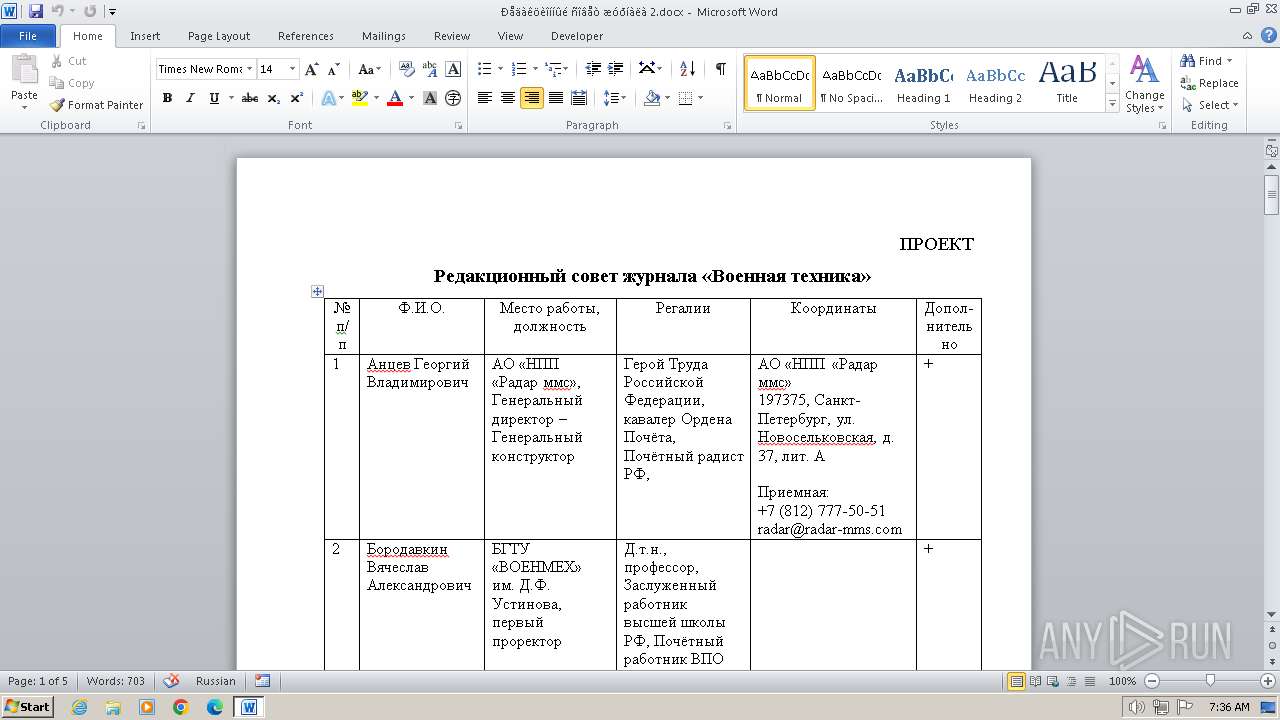Apply the Title style

pyautogui.click(x=1067, y=83)
